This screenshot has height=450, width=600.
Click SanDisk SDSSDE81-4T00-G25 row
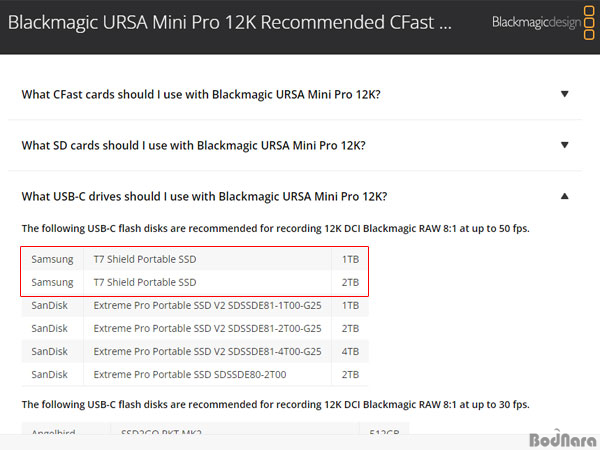[x=195, y=351]
